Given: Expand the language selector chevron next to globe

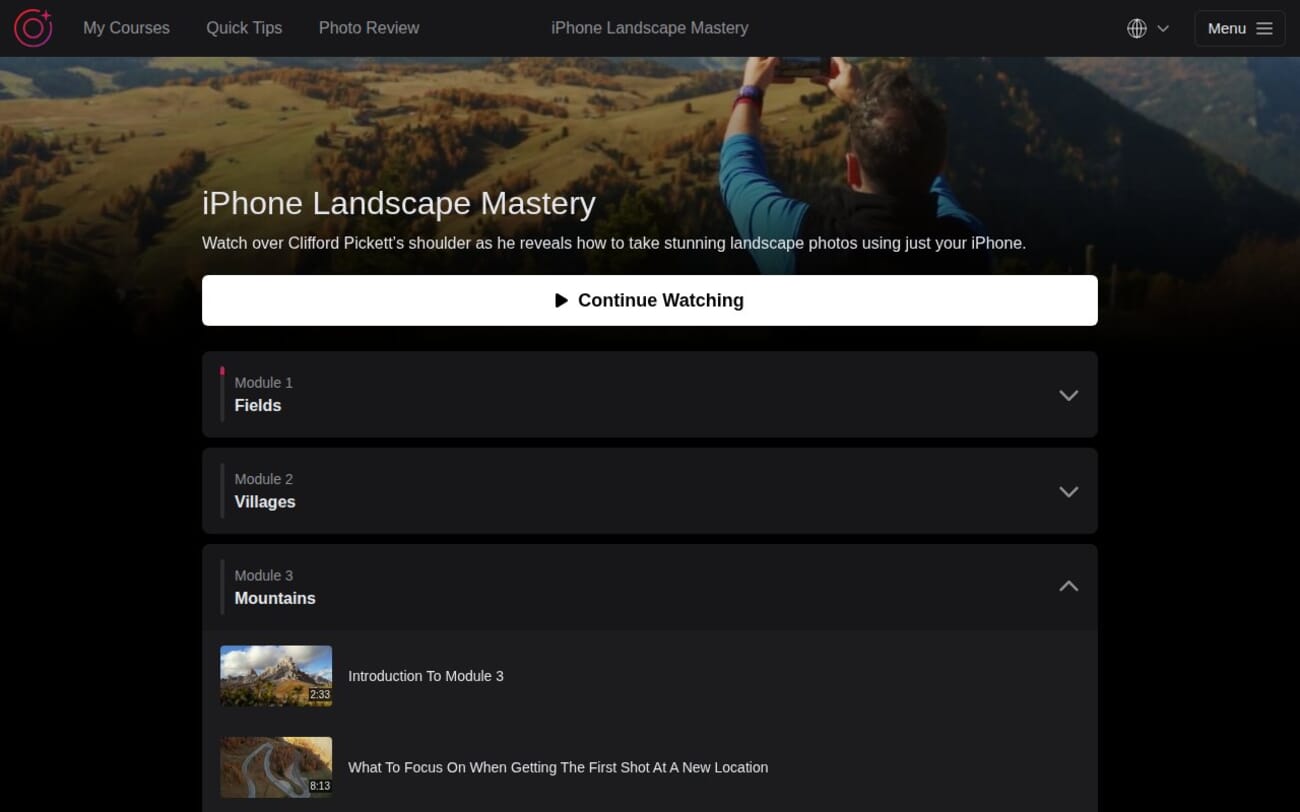Looking at the screenshot, I should (1163, 28).
